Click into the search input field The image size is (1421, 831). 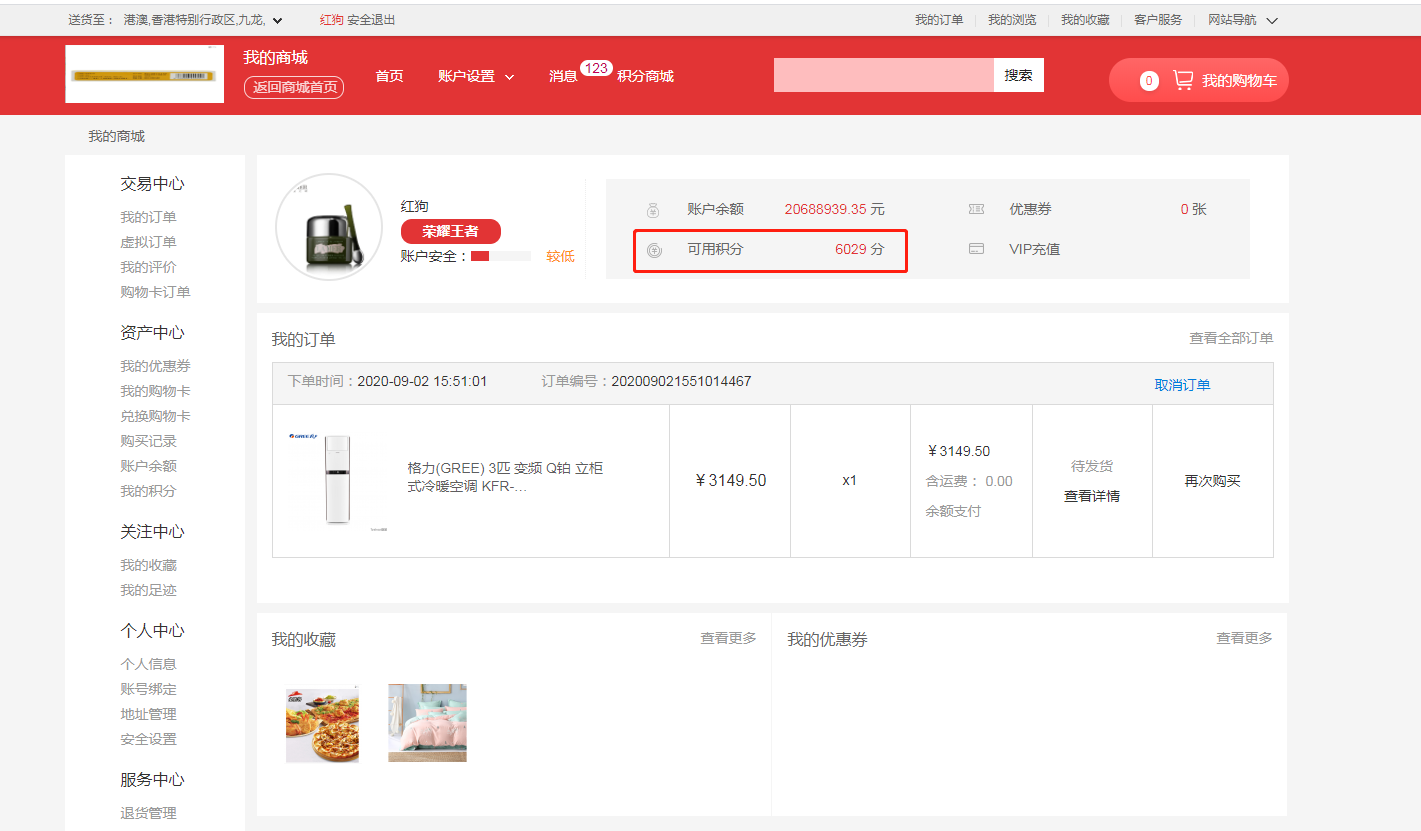click(882, 75)
